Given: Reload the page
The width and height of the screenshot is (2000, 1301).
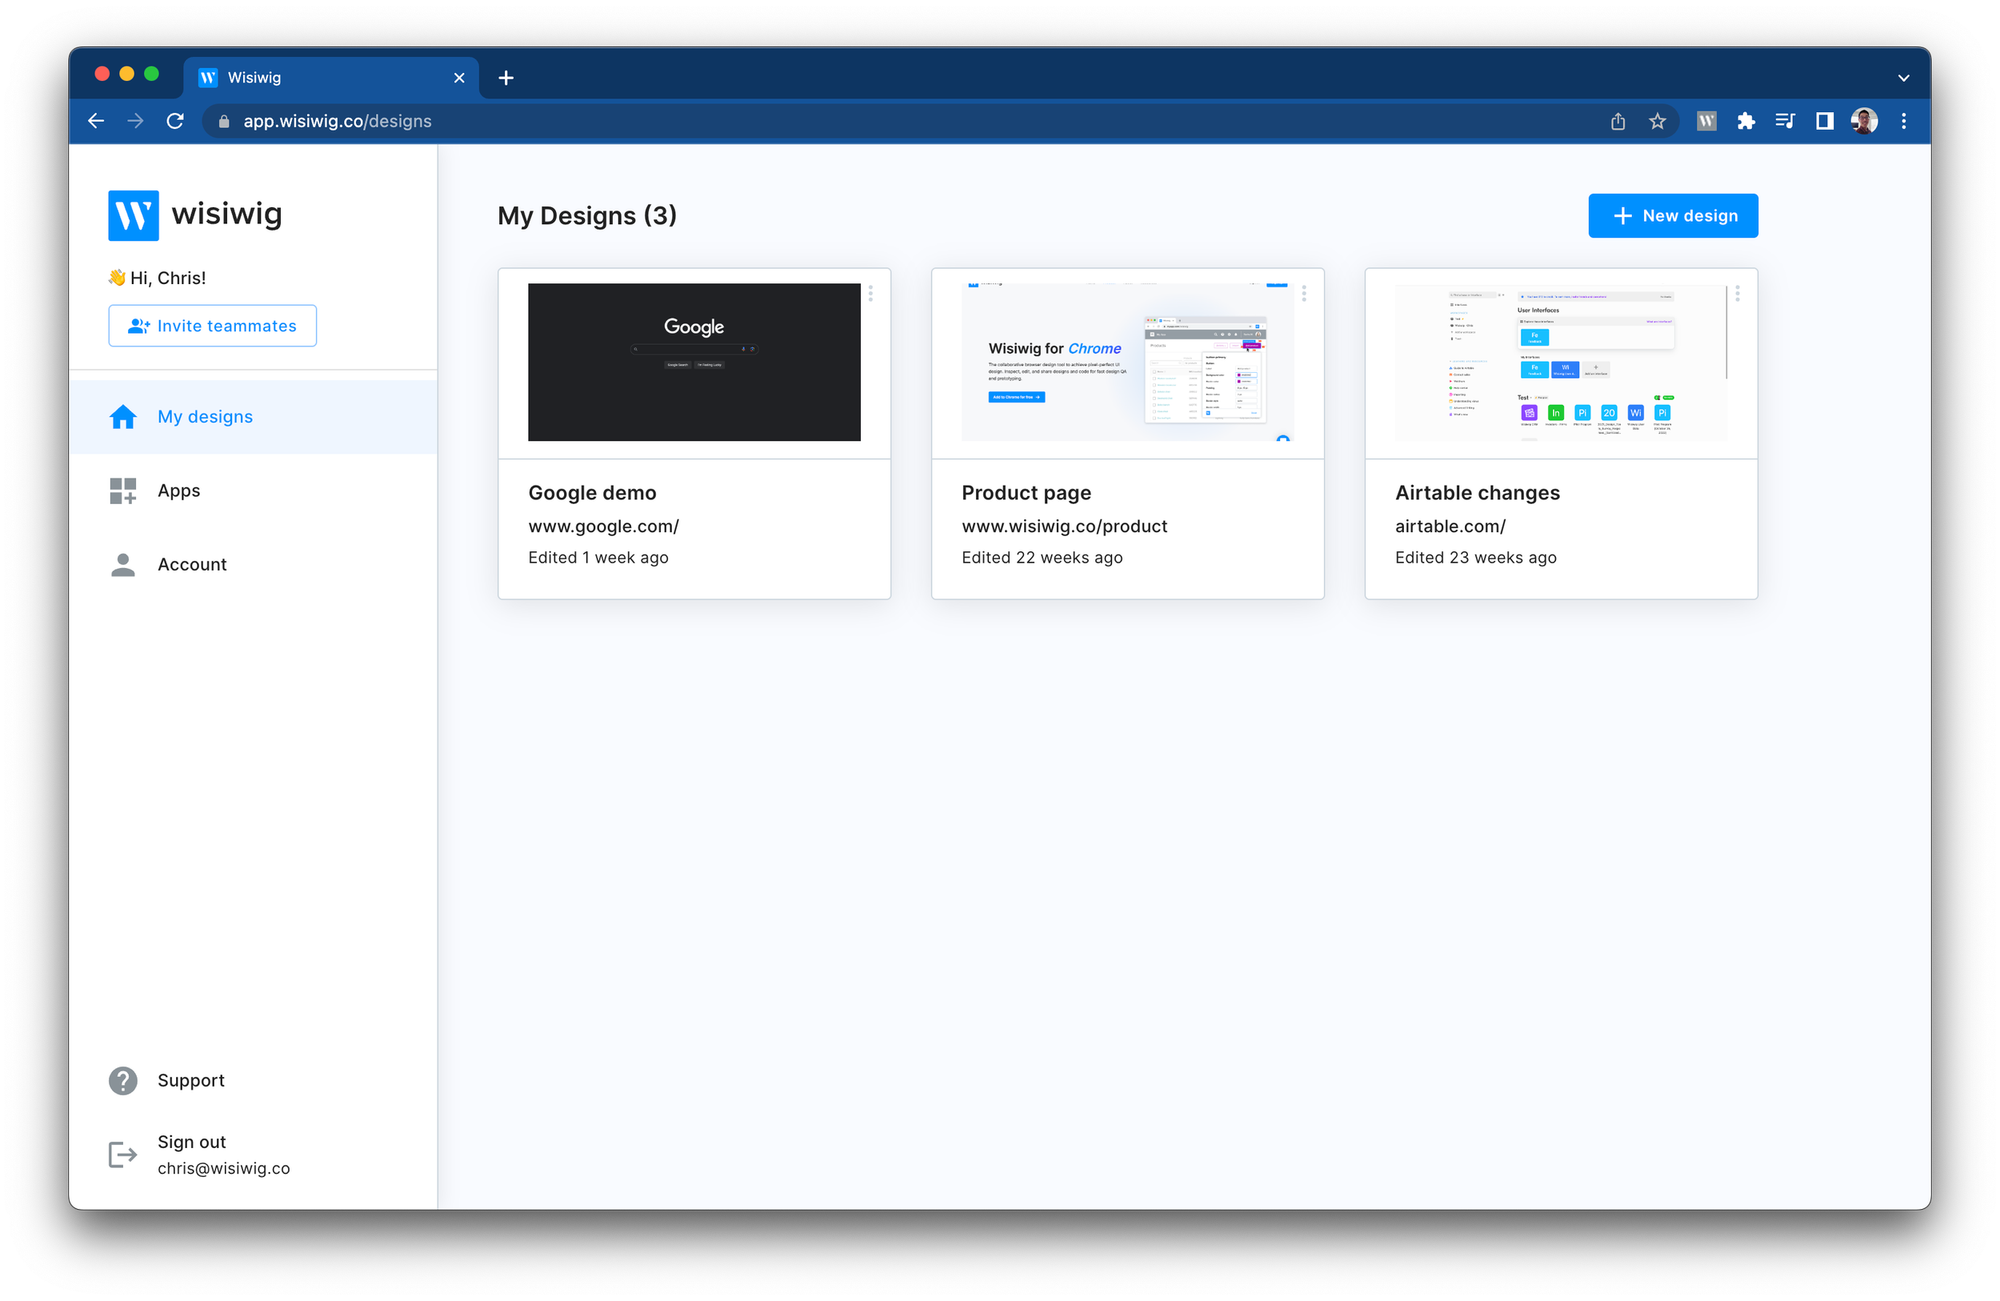Looking at the screenshot, I should [175, 121].
